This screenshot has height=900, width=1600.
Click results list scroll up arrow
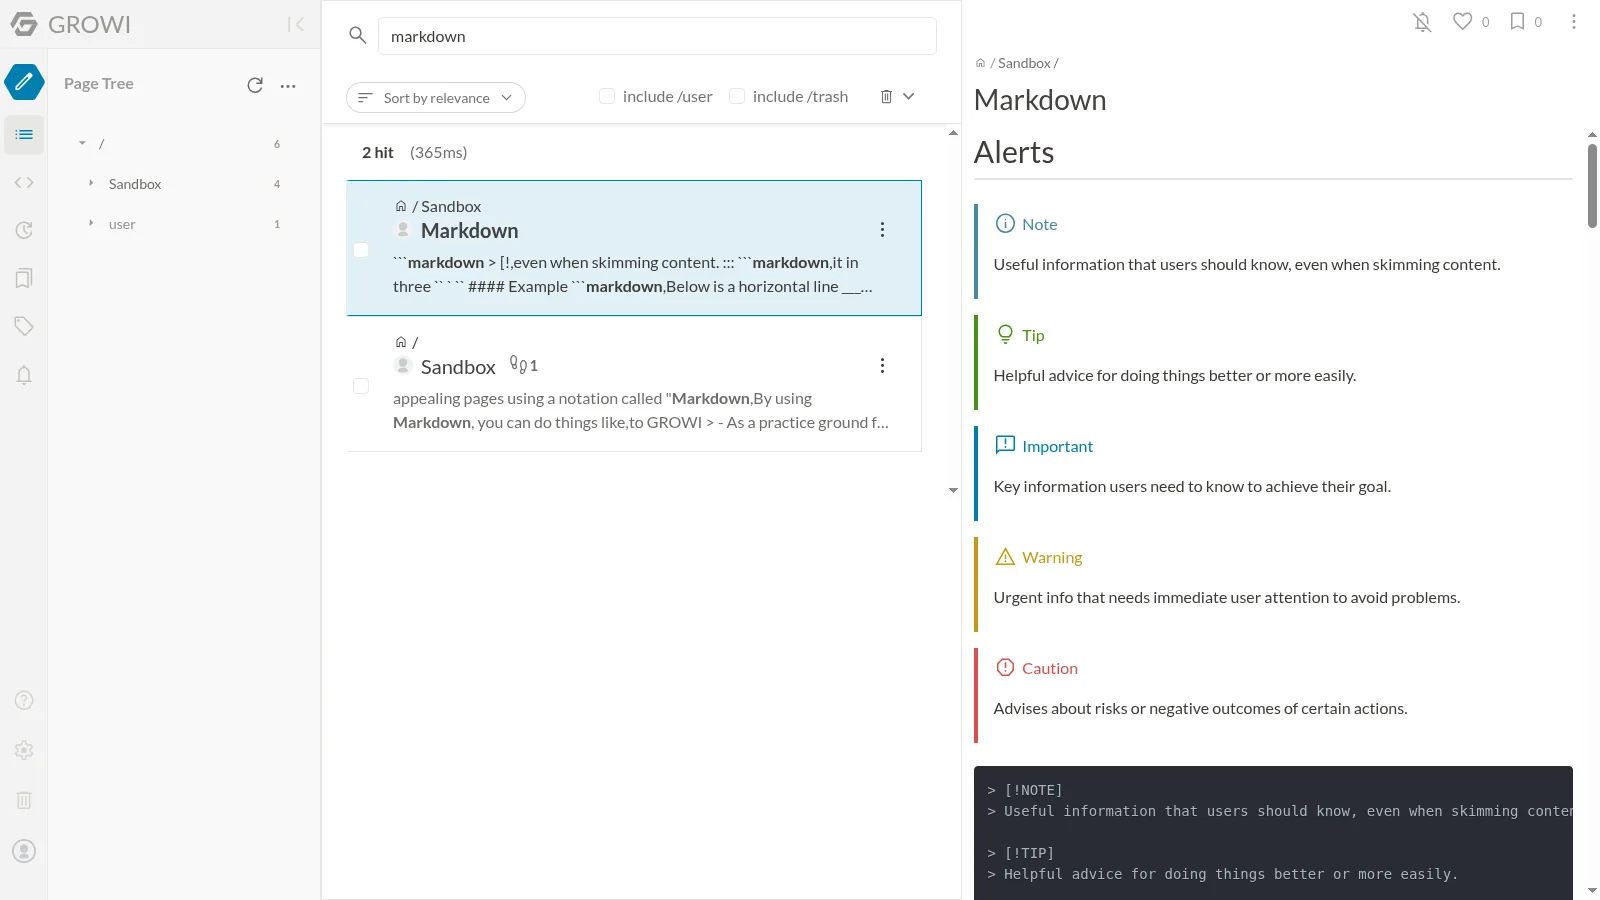pos(953,132)
